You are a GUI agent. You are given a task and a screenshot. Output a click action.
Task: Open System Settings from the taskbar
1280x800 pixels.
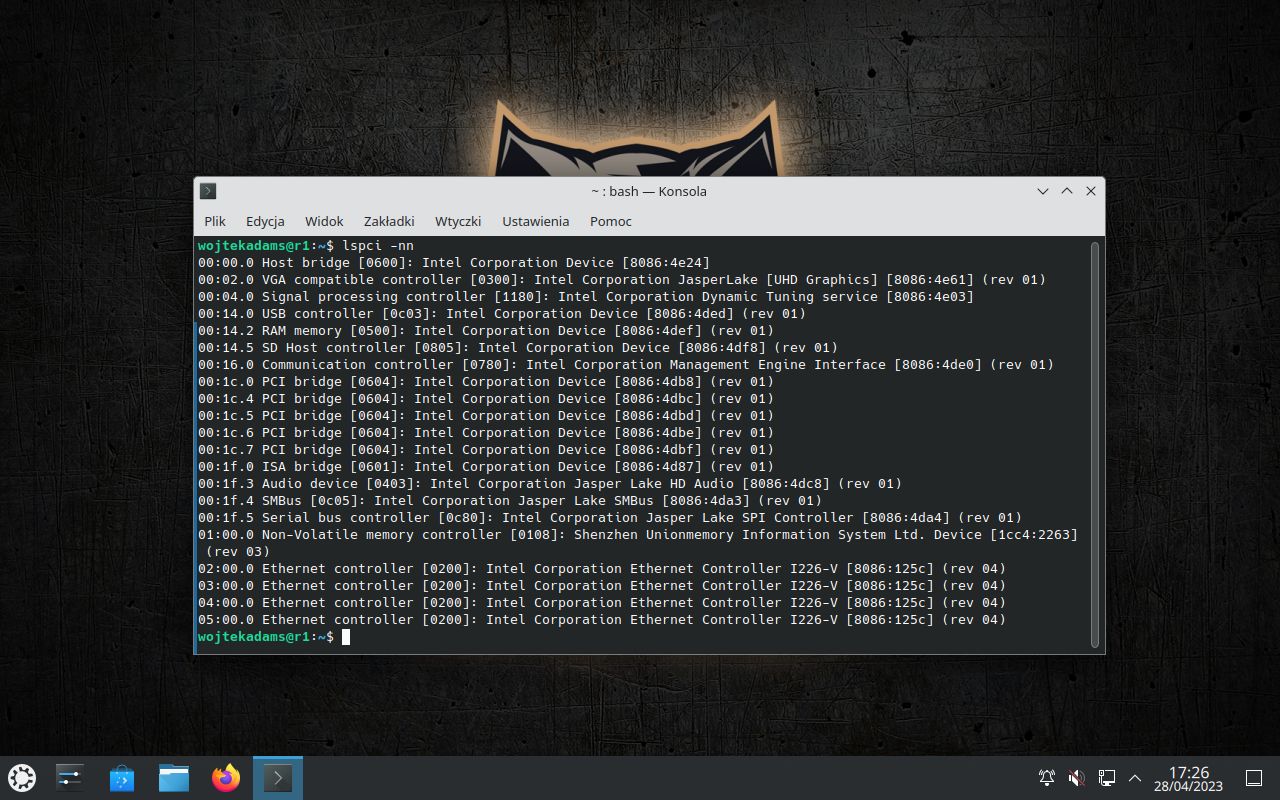coord(70,777)
